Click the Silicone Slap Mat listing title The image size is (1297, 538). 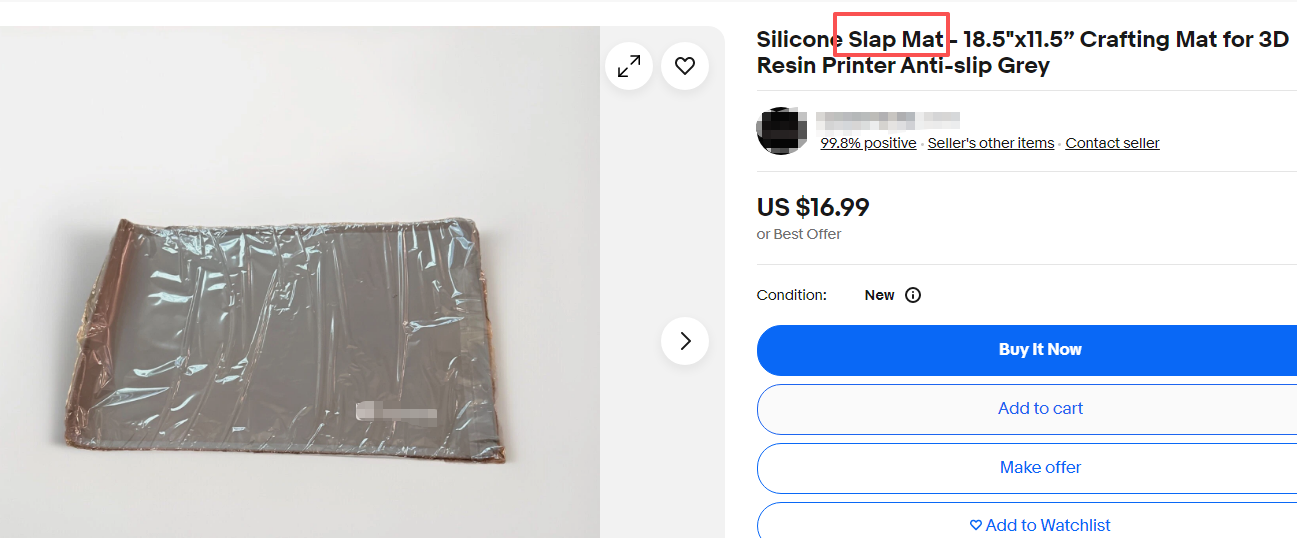[x=1020, y=53]
